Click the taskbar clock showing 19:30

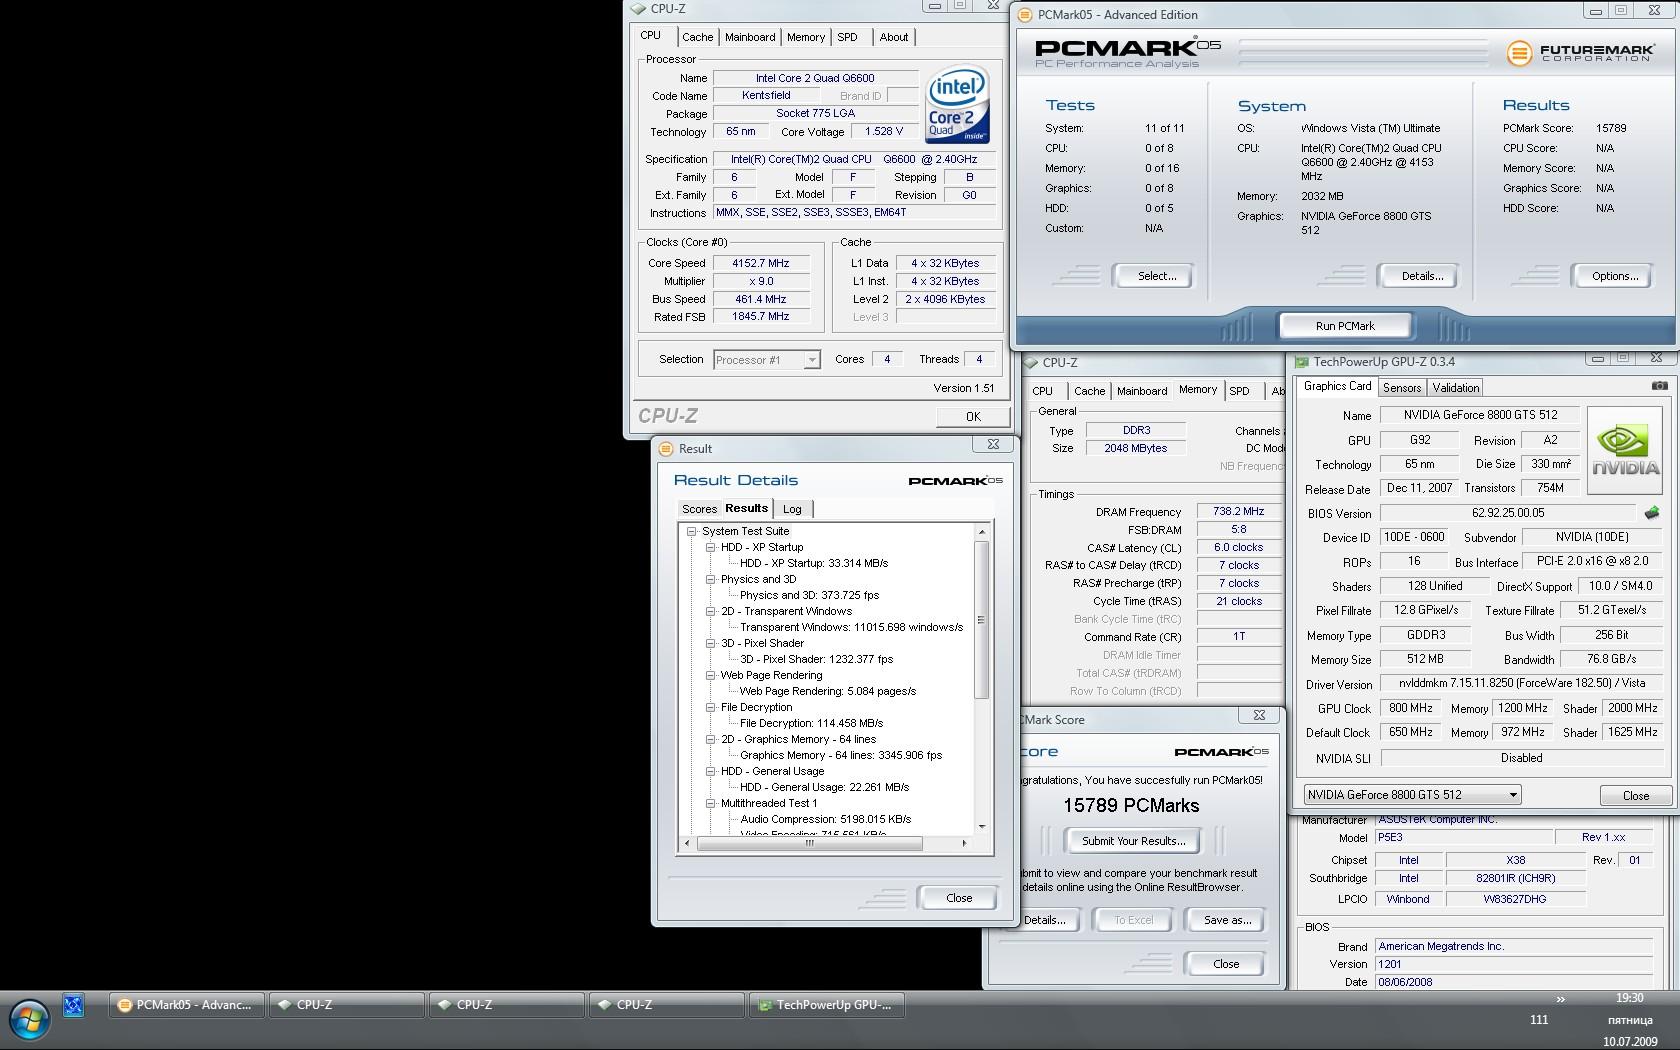point(1629,998)
